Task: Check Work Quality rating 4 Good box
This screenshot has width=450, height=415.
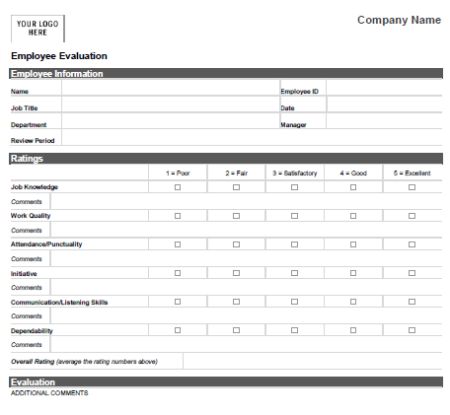Action: pyautogui.click(x=353, y=216)
